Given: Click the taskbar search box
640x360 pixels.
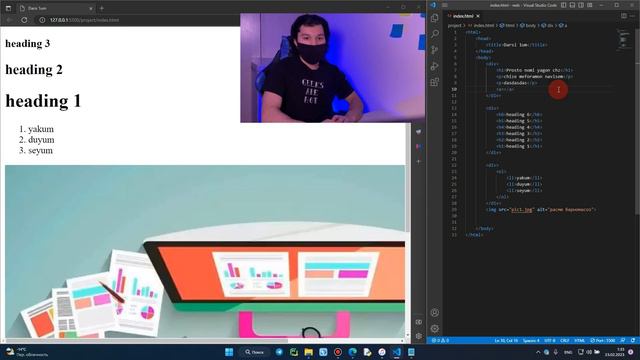Looking at the screenshot, I should pyautogui.click(x=255, y=352).
